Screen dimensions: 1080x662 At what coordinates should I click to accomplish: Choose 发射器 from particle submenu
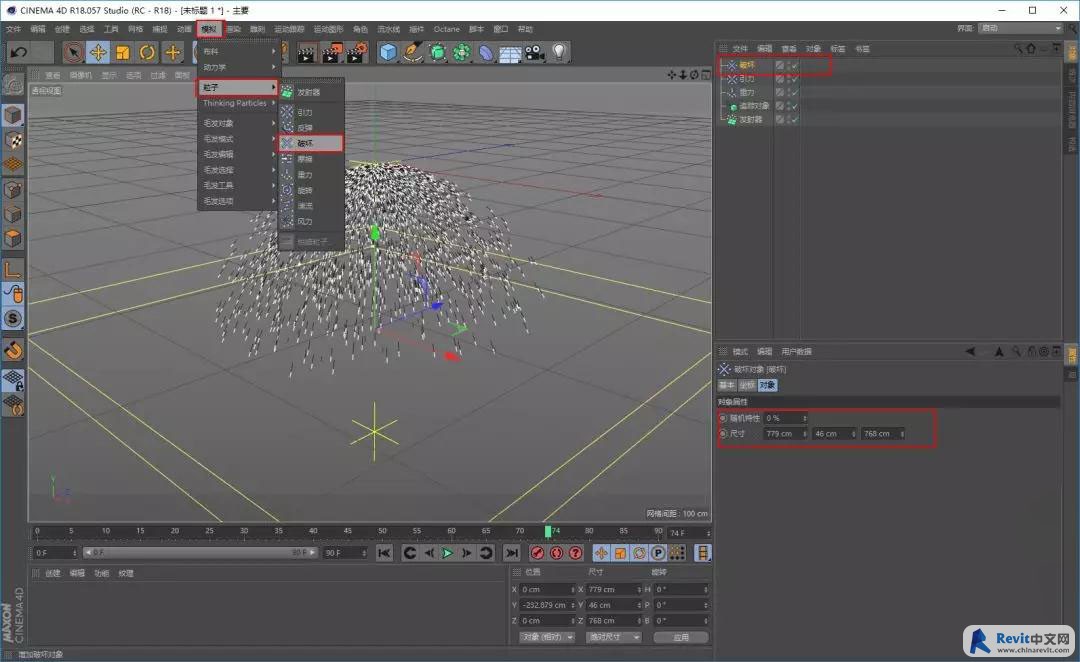point(311,92)
